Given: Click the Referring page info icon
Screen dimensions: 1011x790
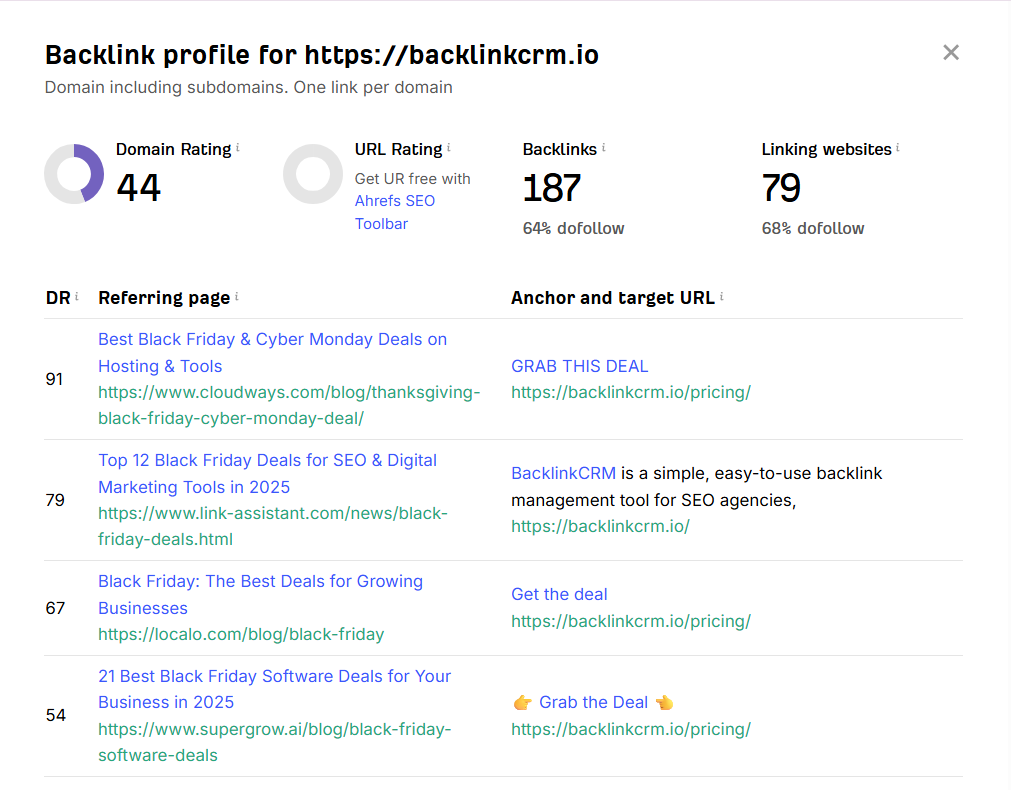Looking at the screenshot, I should [237, 297].
